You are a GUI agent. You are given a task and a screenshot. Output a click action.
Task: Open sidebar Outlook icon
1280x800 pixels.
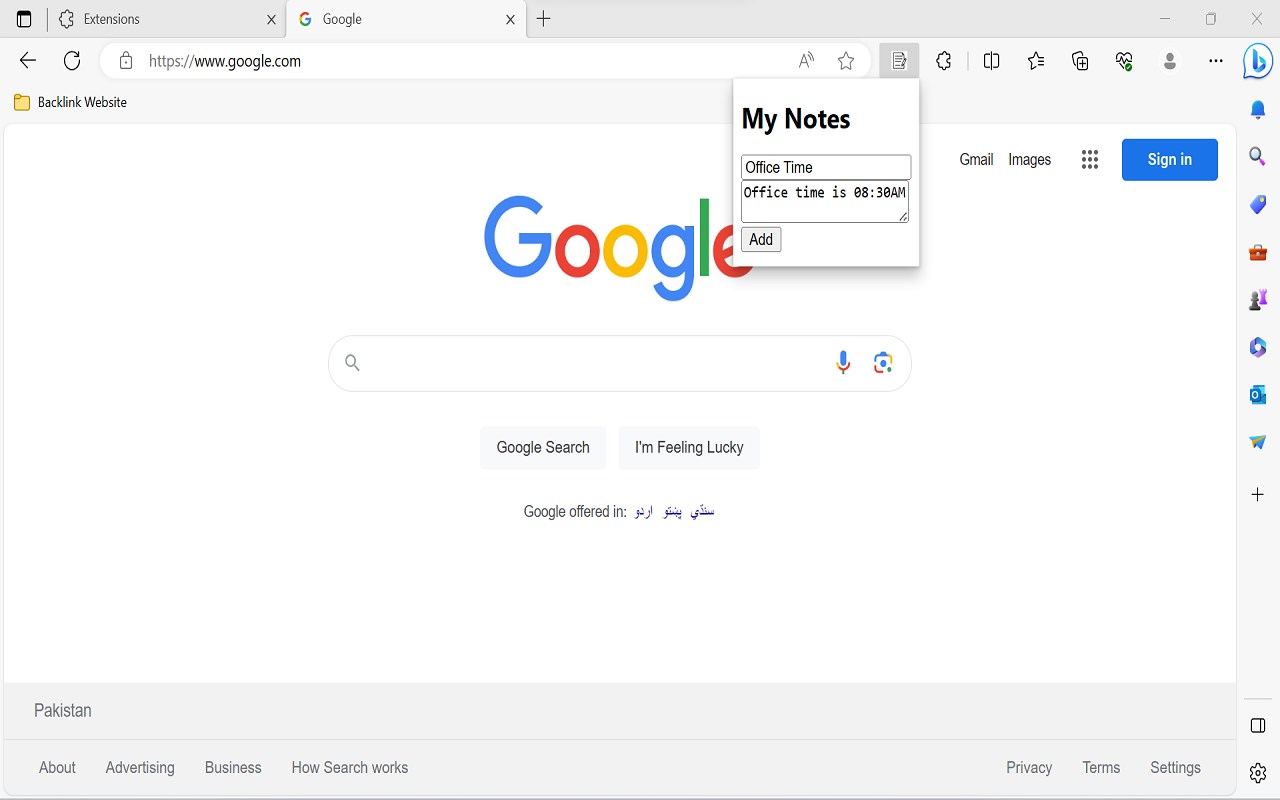1258,394
